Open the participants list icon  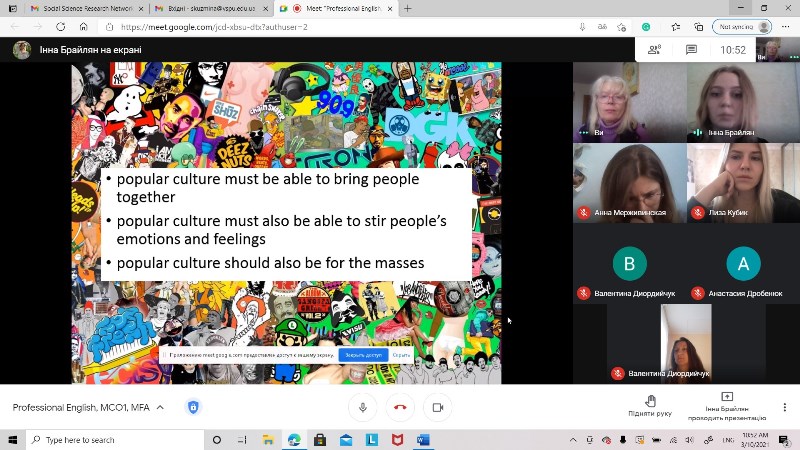click(654, 49)
